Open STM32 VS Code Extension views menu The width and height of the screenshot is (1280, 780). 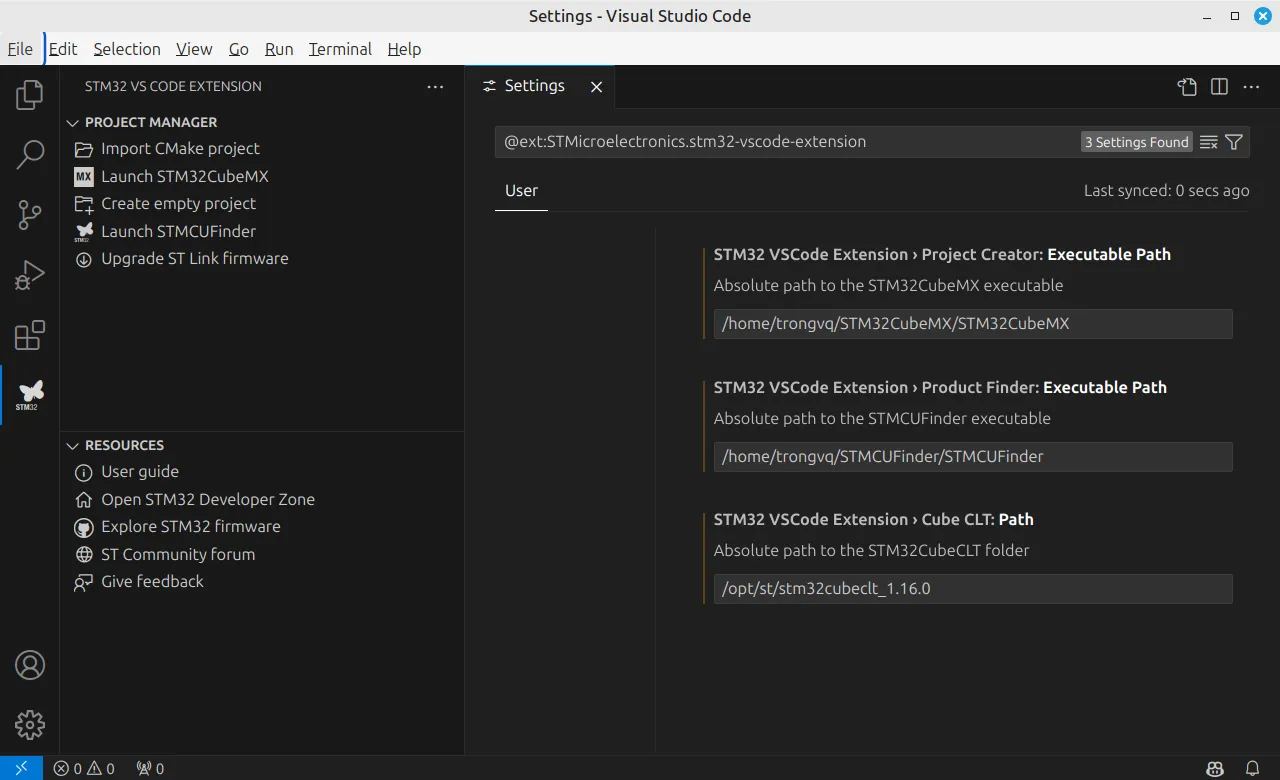pyautogui.click(x=435, y=87)
